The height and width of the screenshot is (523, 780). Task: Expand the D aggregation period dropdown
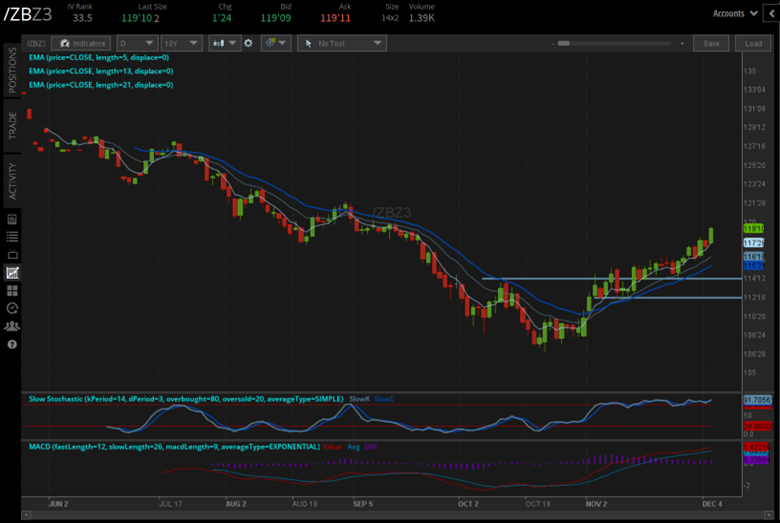pyautogui.click(x=136, y=44)
